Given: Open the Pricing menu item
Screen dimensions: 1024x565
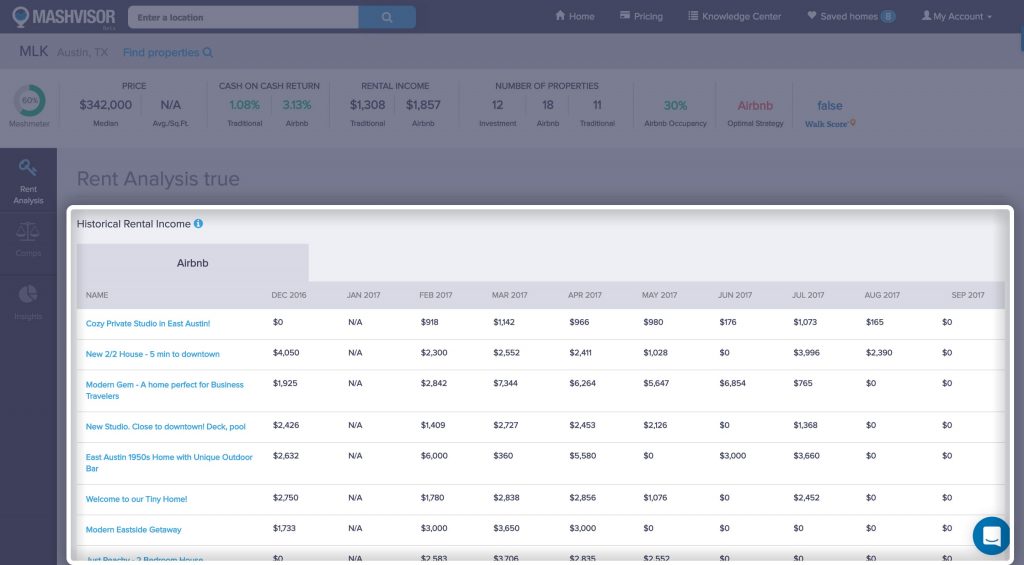Looking at the screenshot, I should pyautogui.click(x=641, y=17).
